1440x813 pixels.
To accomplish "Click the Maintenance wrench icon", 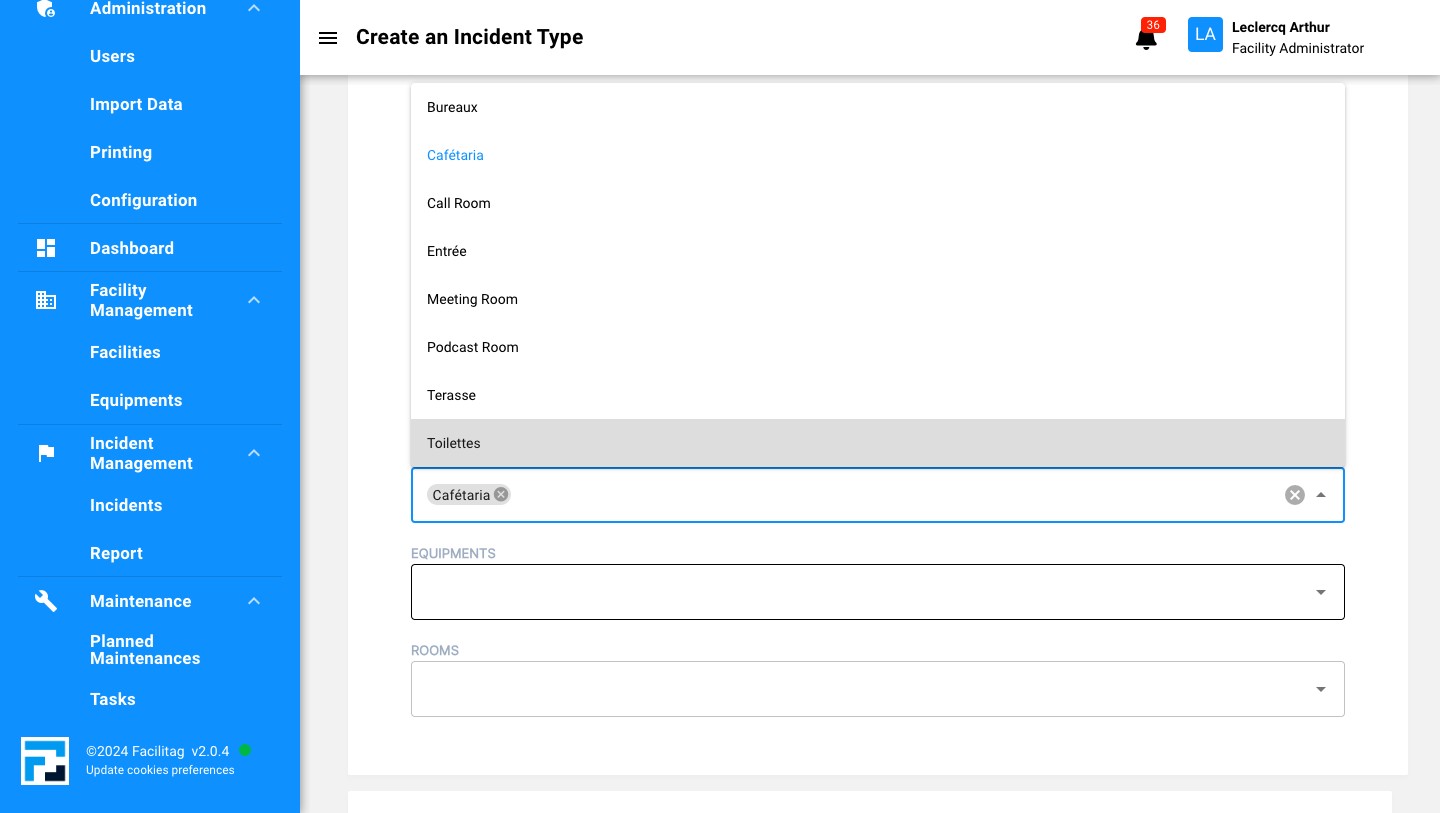I will [46, 601].
